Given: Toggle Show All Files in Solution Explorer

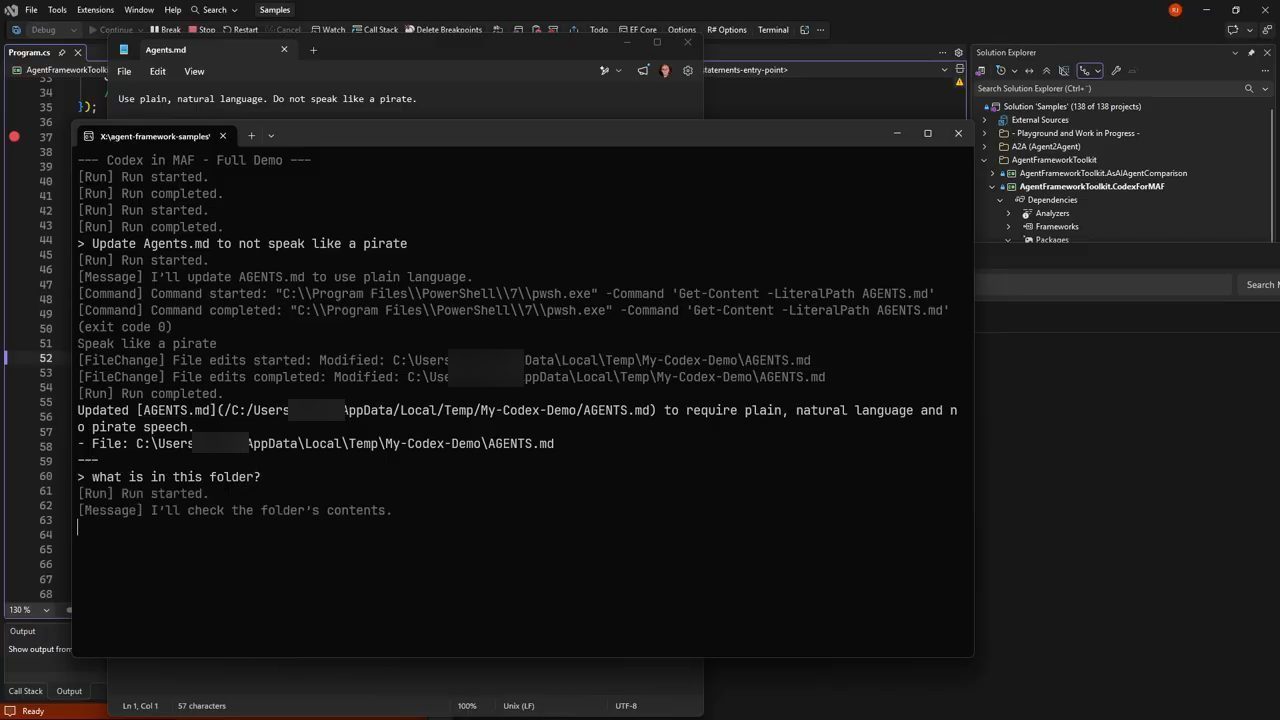Looking at the screenshot, I should [x=1063, y=71].
